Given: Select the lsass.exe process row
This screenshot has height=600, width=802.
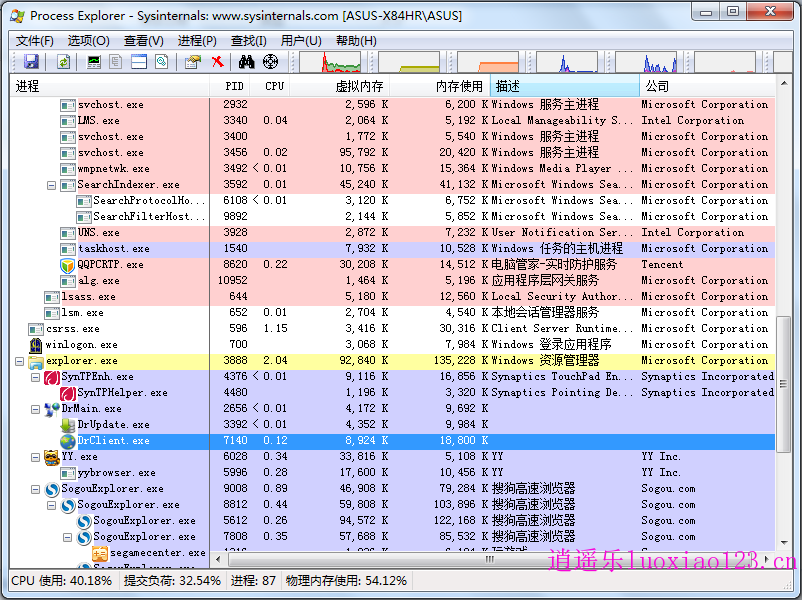Looking at the screenshot, I should (x=392, y=297).
